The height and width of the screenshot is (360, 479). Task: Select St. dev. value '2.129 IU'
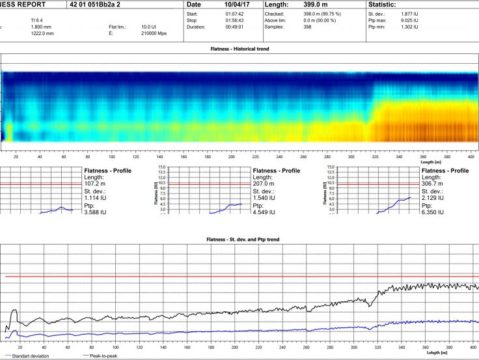point(433,198)
